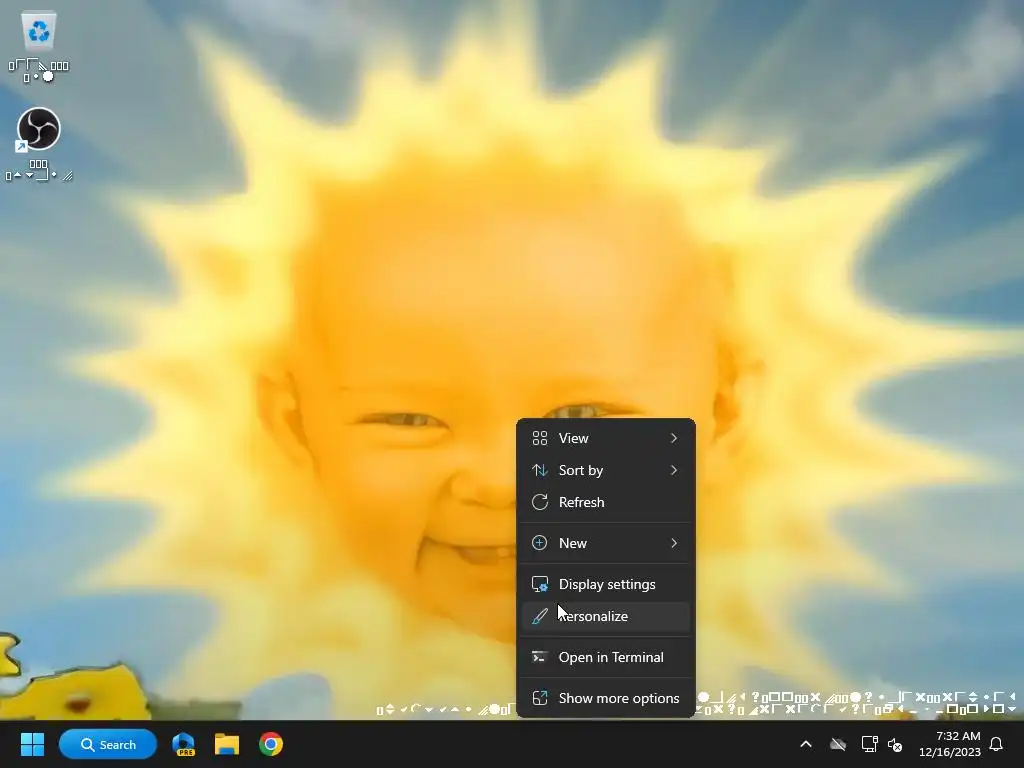Viewport: 1024px width, 768px height.
Task: Open the clock showing 7:32 AM
Action: (x=950, y=744)
